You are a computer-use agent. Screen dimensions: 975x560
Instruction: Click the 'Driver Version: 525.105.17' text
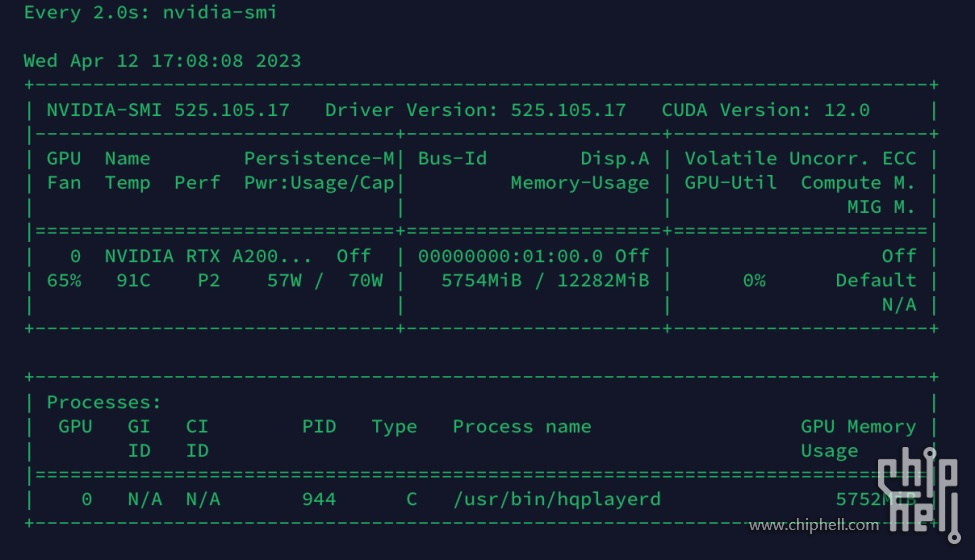click(475, 110)
